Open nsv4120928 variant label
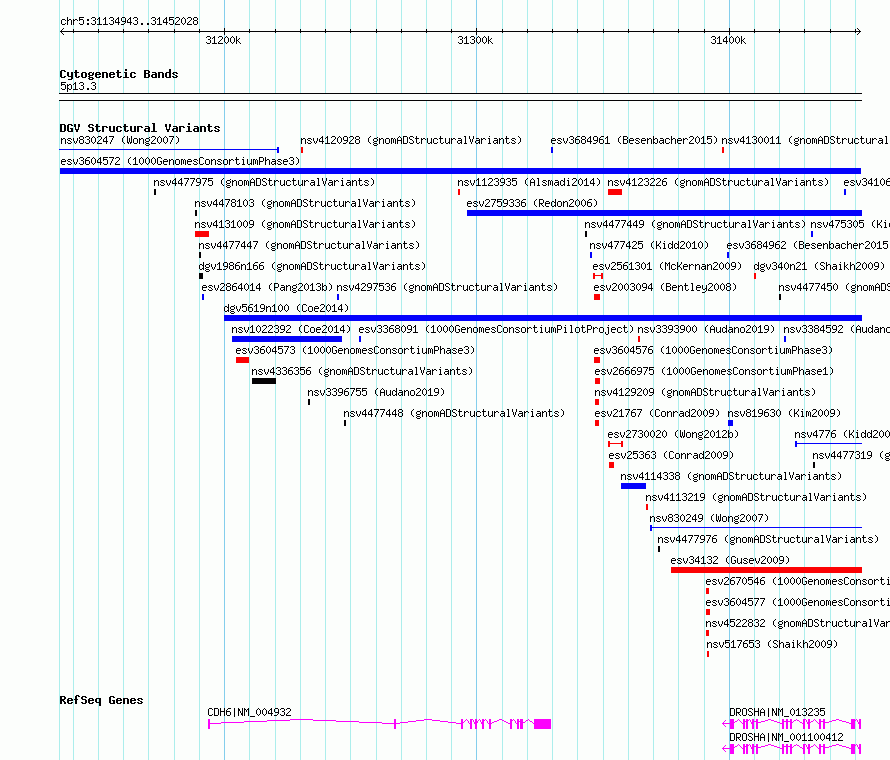890x760 pixels. click(x=411, y=140)
